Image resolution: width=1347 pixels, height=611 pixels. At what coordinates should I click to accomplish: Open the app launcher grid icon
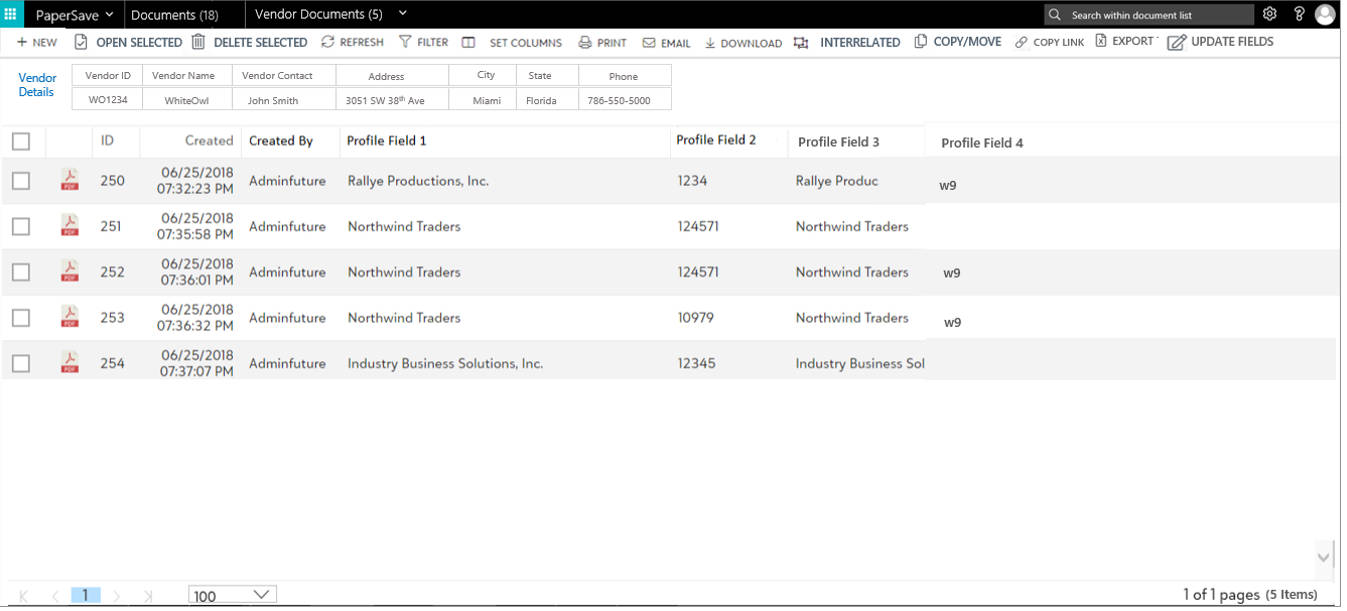click(x=10, y=14)
